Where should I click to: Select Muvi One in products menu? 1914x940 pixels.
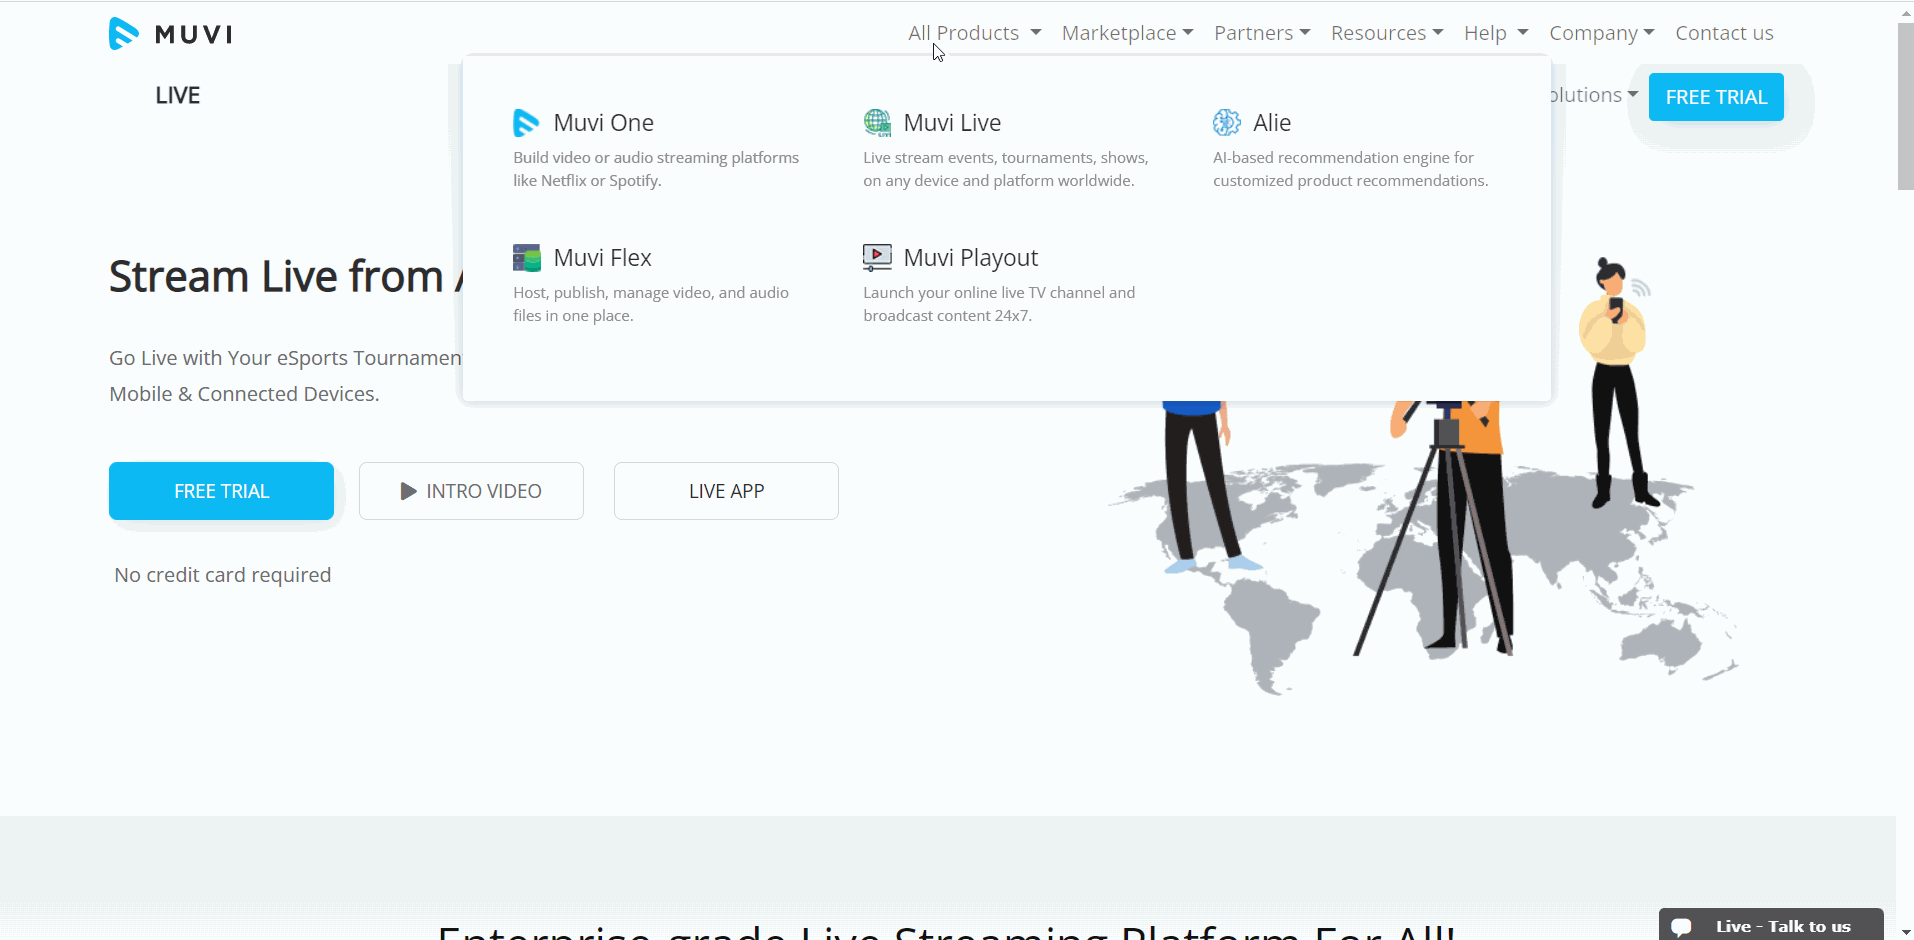pos(603,123)
